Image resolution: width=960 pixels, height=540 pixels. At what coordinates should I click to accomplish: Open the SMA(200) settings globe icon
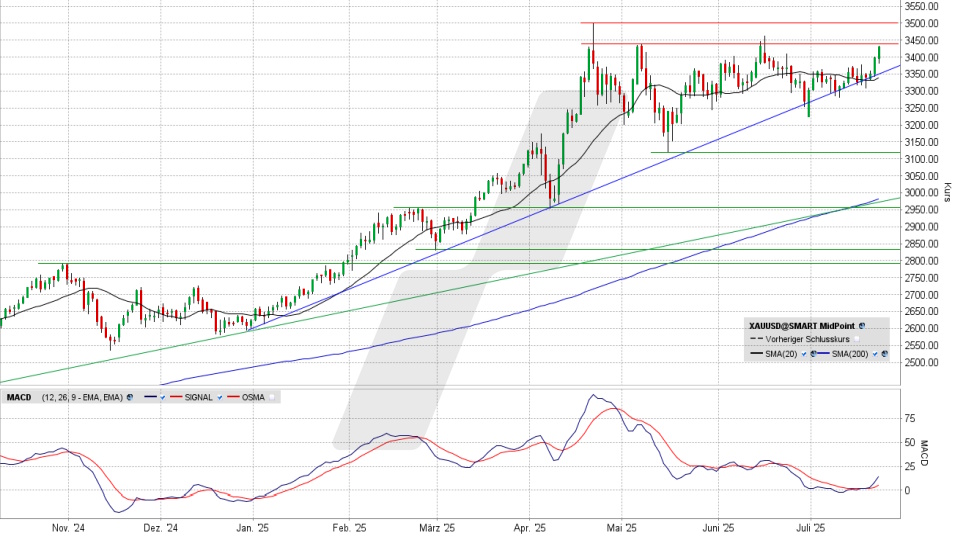[885, 354]
